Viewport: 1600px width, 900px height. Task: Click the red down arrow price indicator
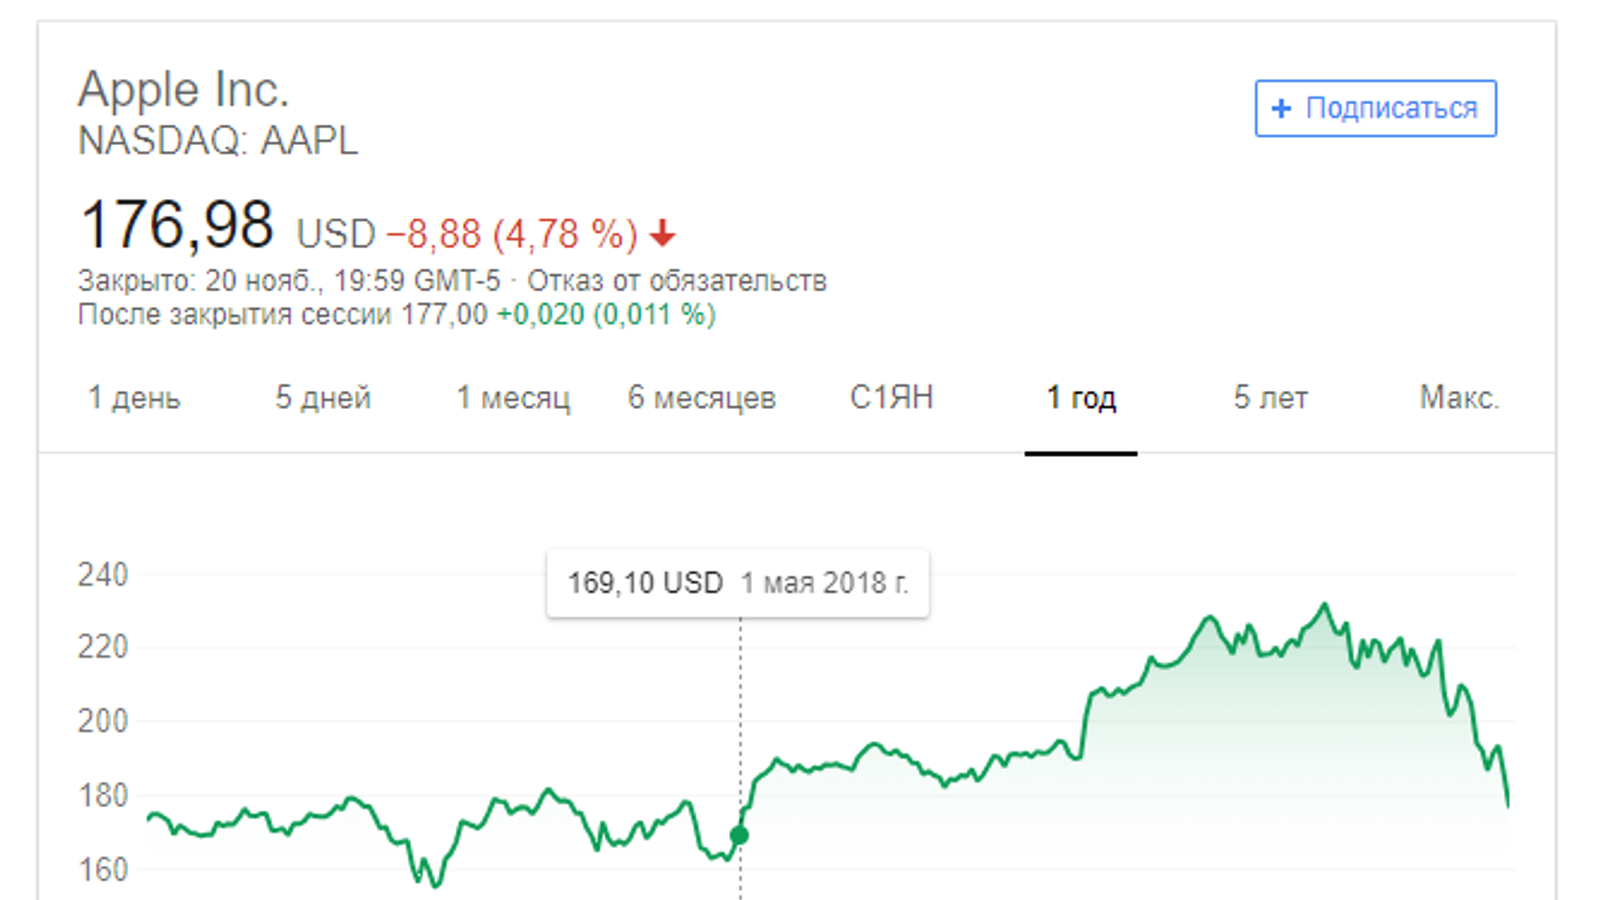pyautogui.click(x=662, y=234)
